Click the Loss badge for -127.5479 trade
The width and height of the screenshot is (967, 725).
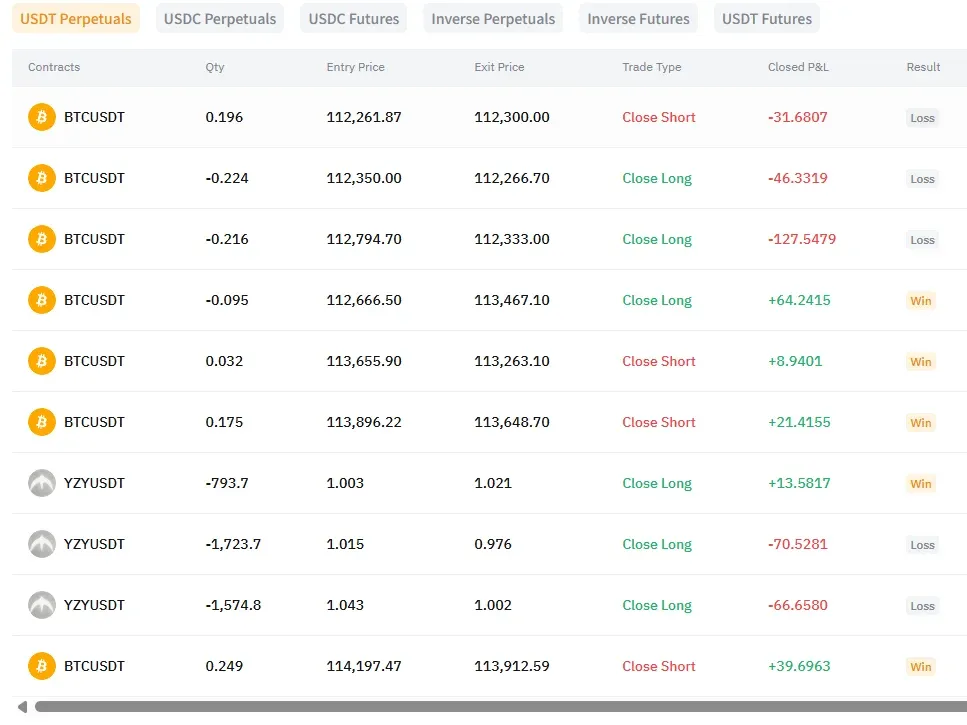[922, 240]
